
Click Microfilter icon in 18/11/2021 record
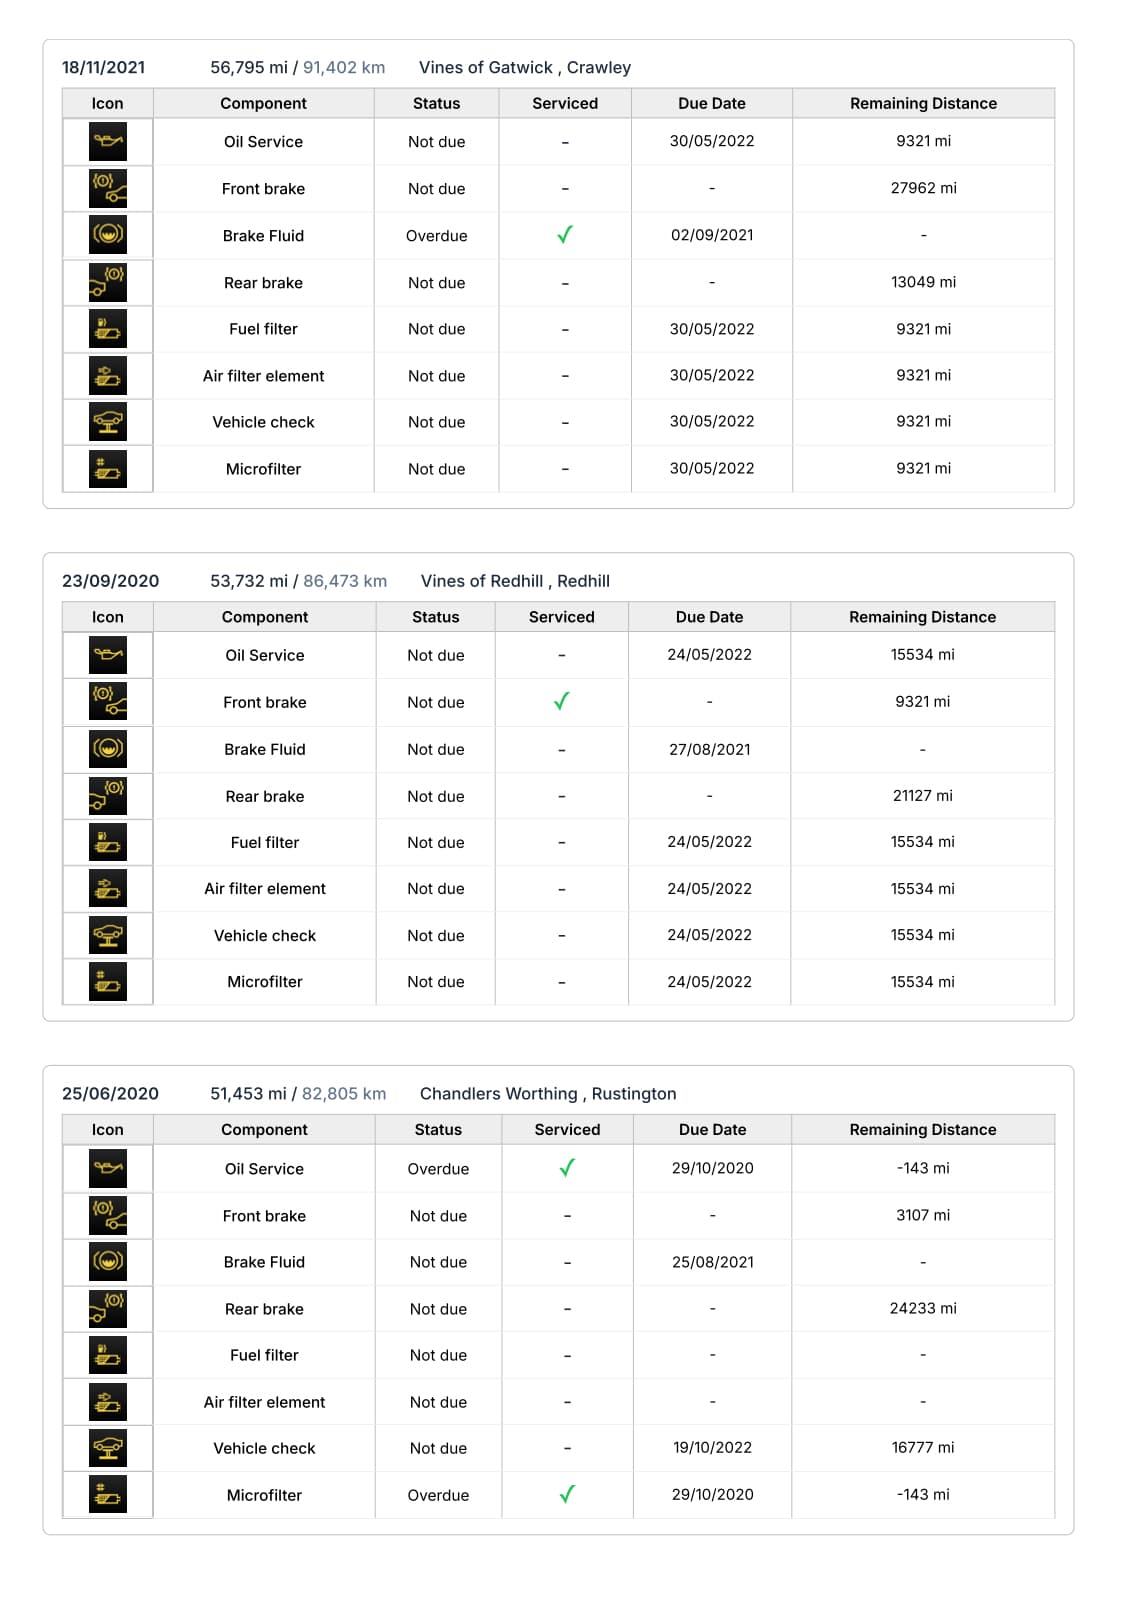tap(108, 469)
